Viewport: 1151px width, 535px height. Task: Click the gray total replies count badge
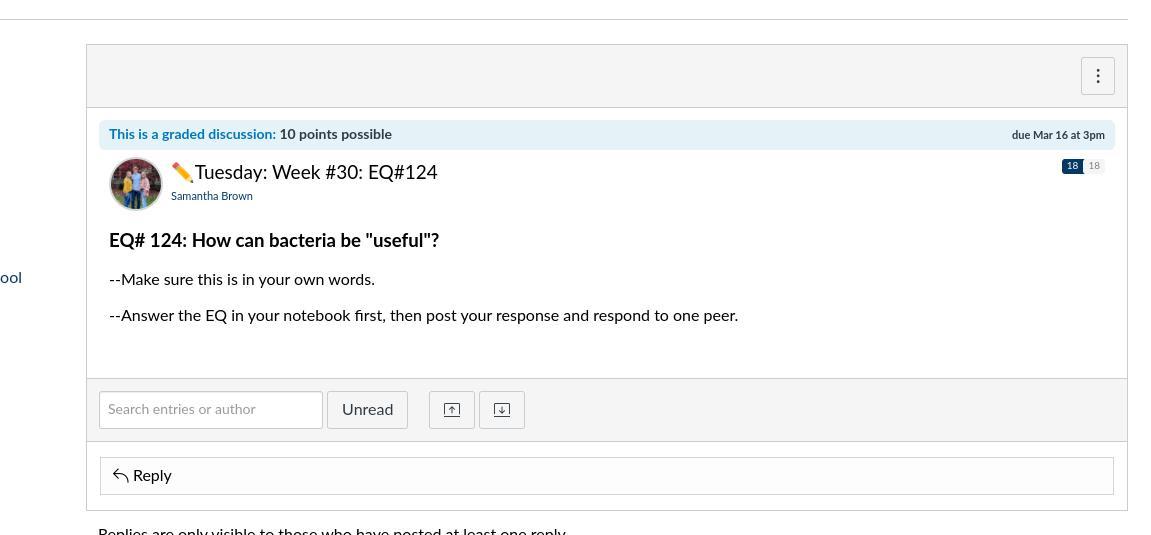[x=1094, y=166]
